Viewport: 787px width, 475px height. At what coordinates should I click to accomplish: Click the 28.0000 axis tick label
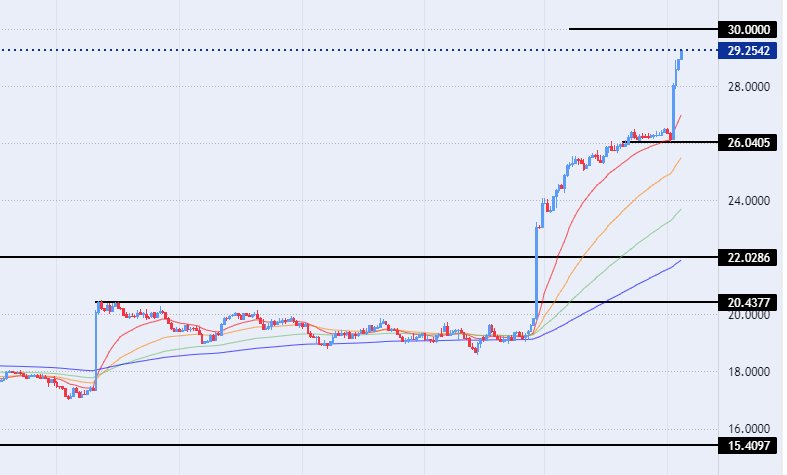pyautogui.click(x=747, y=87)
